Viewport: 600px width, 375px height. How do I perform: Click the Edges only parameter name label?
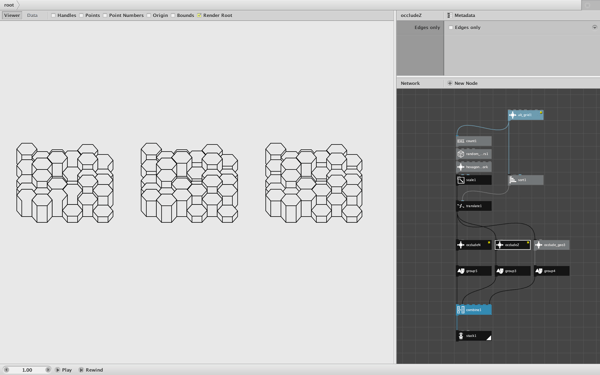pos(427,28)
